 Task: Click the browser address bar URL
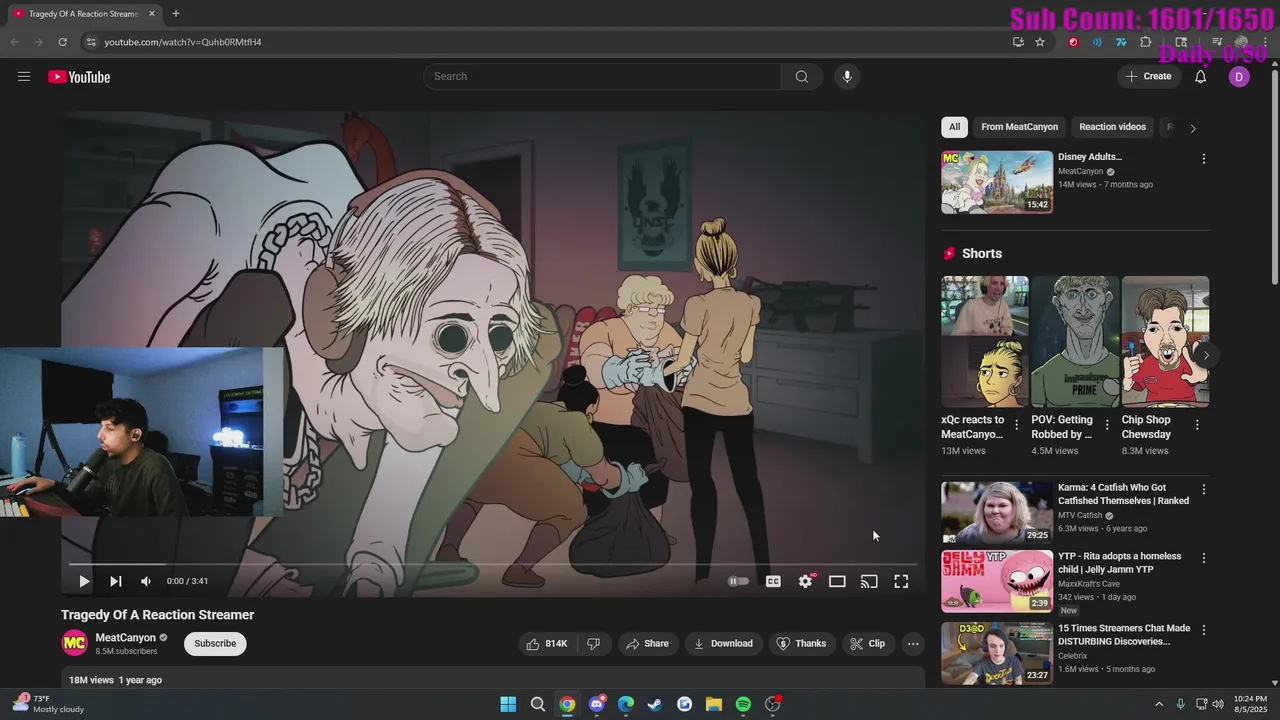183,42
